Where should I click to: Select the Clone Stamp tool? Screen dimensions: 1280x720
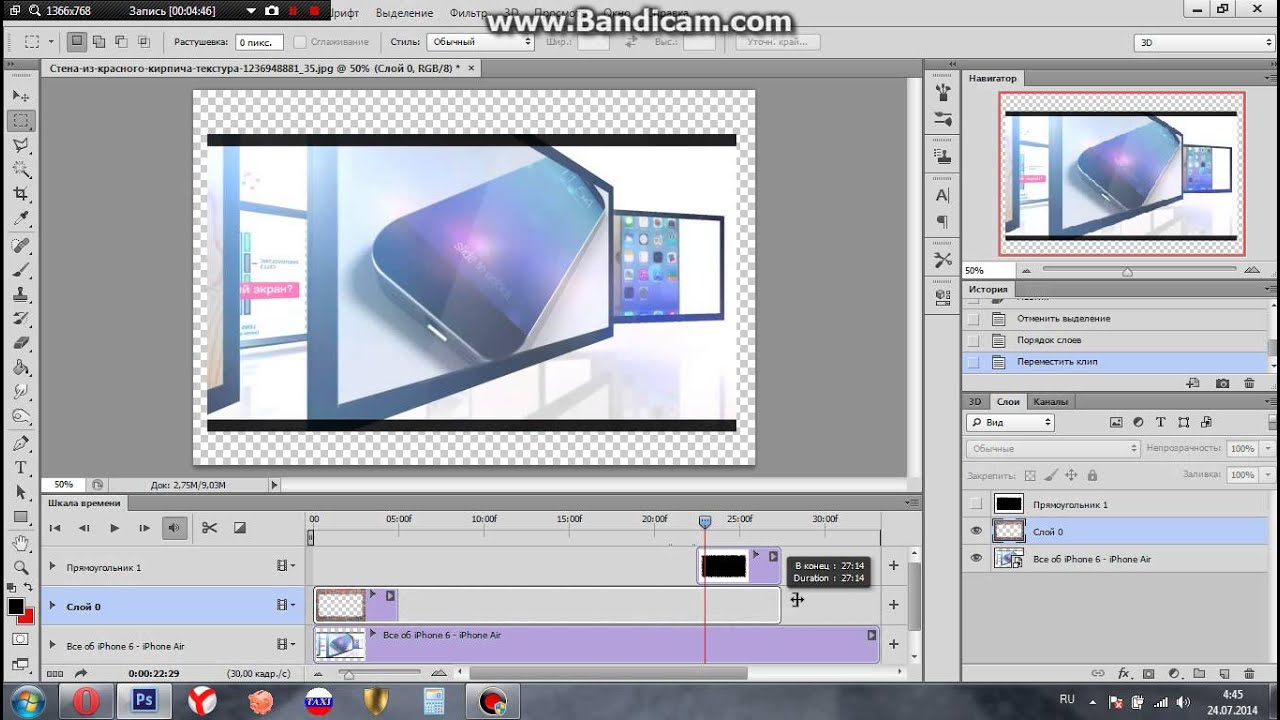[21, 294]
